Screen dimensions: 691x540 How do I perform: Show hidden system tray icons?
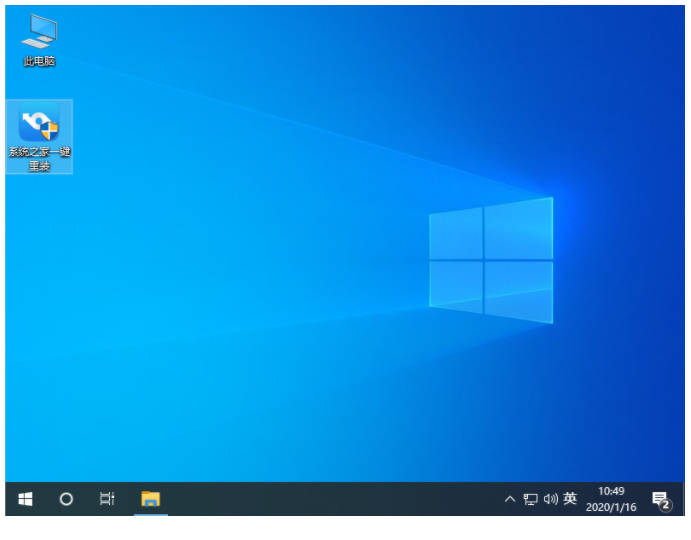pos(510,499)
